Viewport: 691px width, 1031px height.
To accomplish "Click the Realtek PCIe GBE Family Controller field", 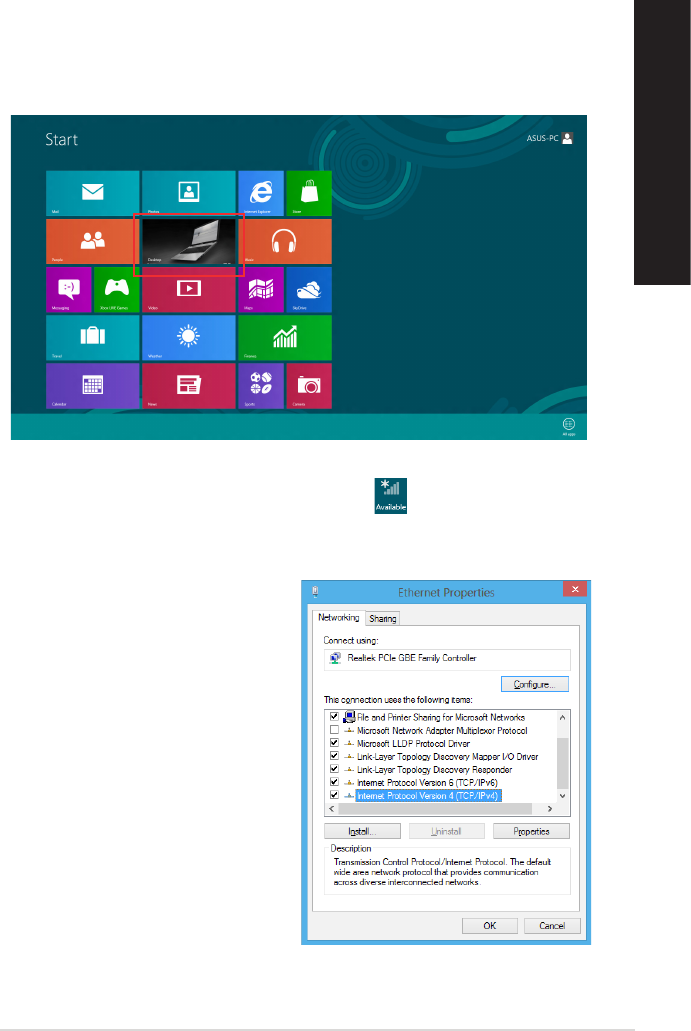I will click(447, 659).
